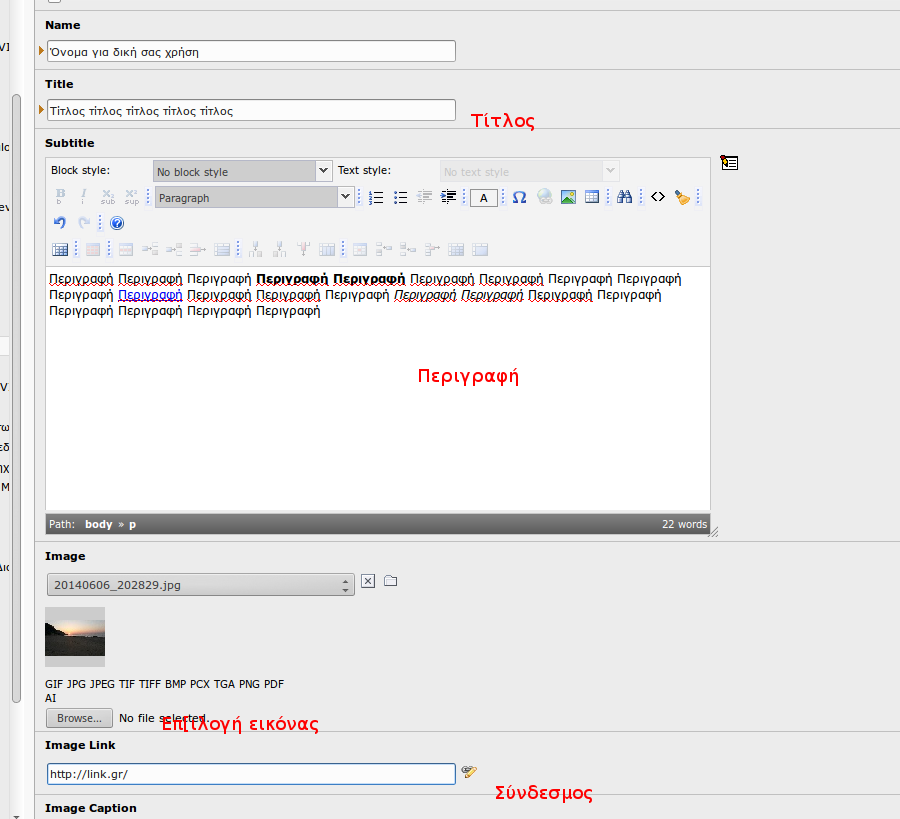The width and height of the screenshot is (900, 819).
Task: Tick the checkbox above the Name field
Action: (x=54, y=2)
